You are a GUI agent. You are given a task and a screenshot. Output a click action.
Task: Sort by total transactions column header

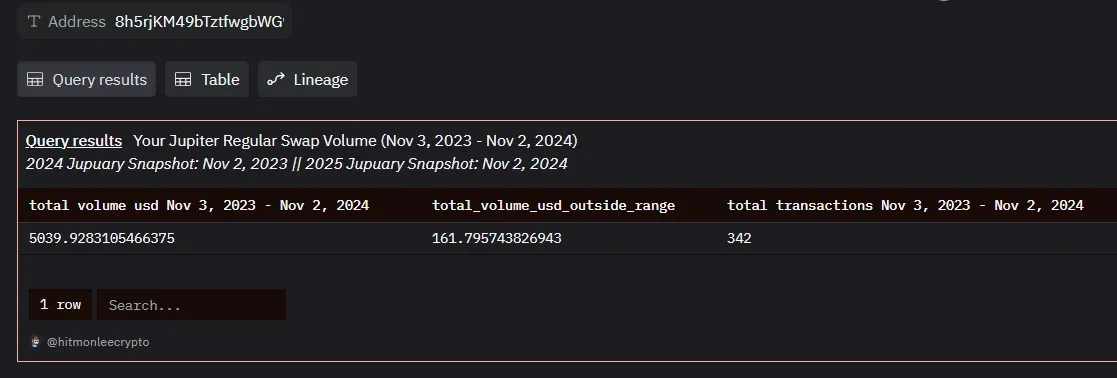point(905,206)
